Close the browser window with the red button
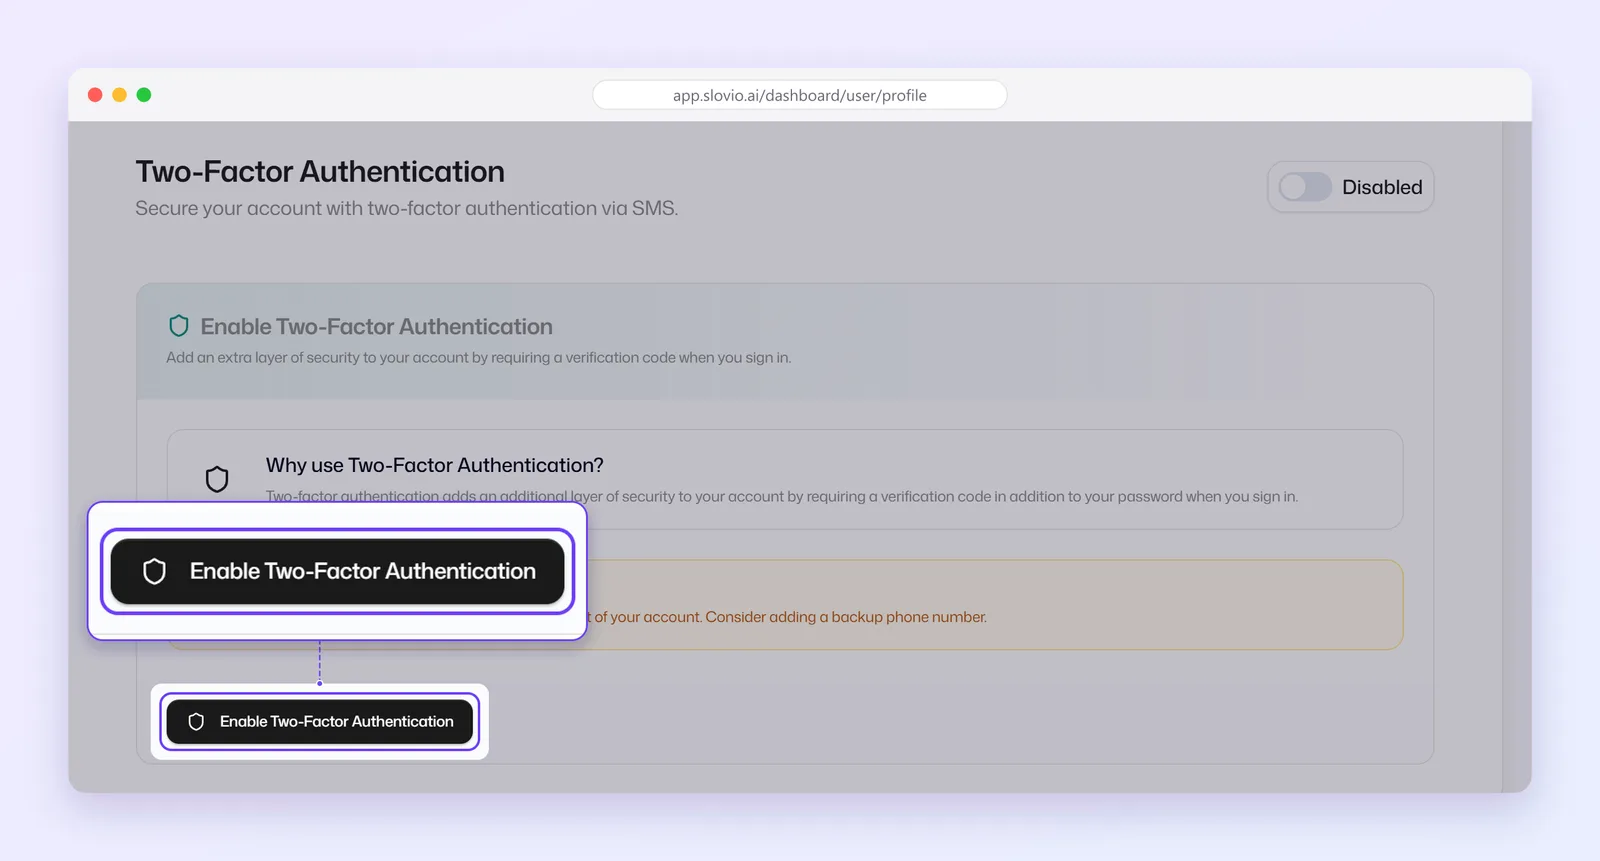 [x=95, y=95]
